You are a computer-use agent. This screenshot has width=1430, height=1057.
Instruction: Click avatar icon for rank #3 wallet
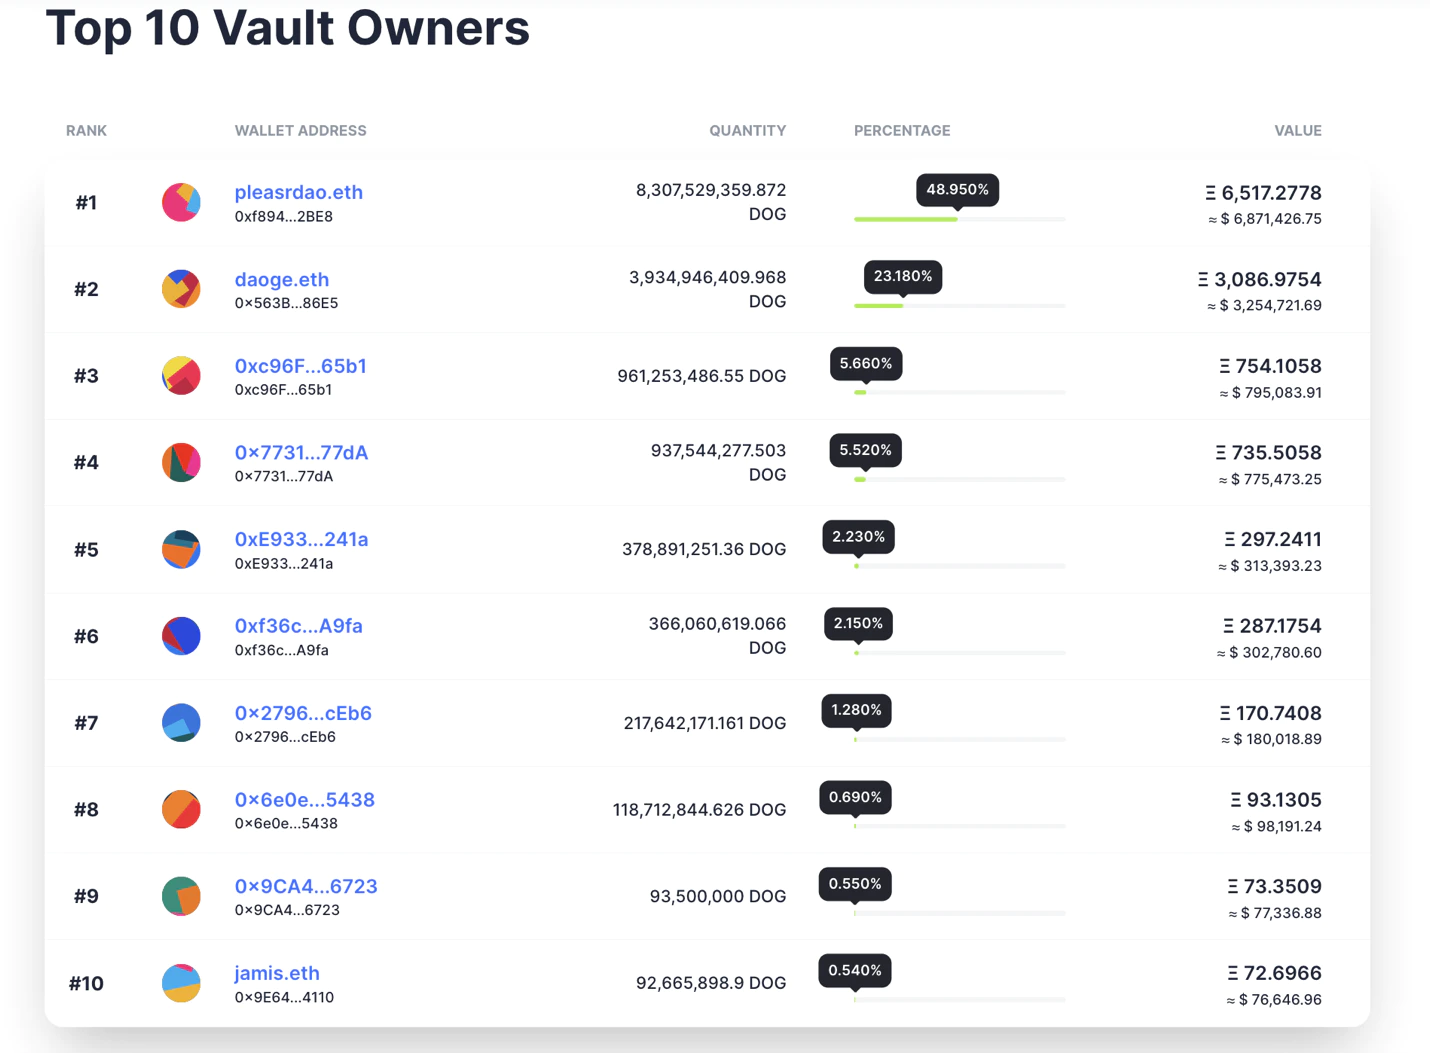(x=181, y=376)
